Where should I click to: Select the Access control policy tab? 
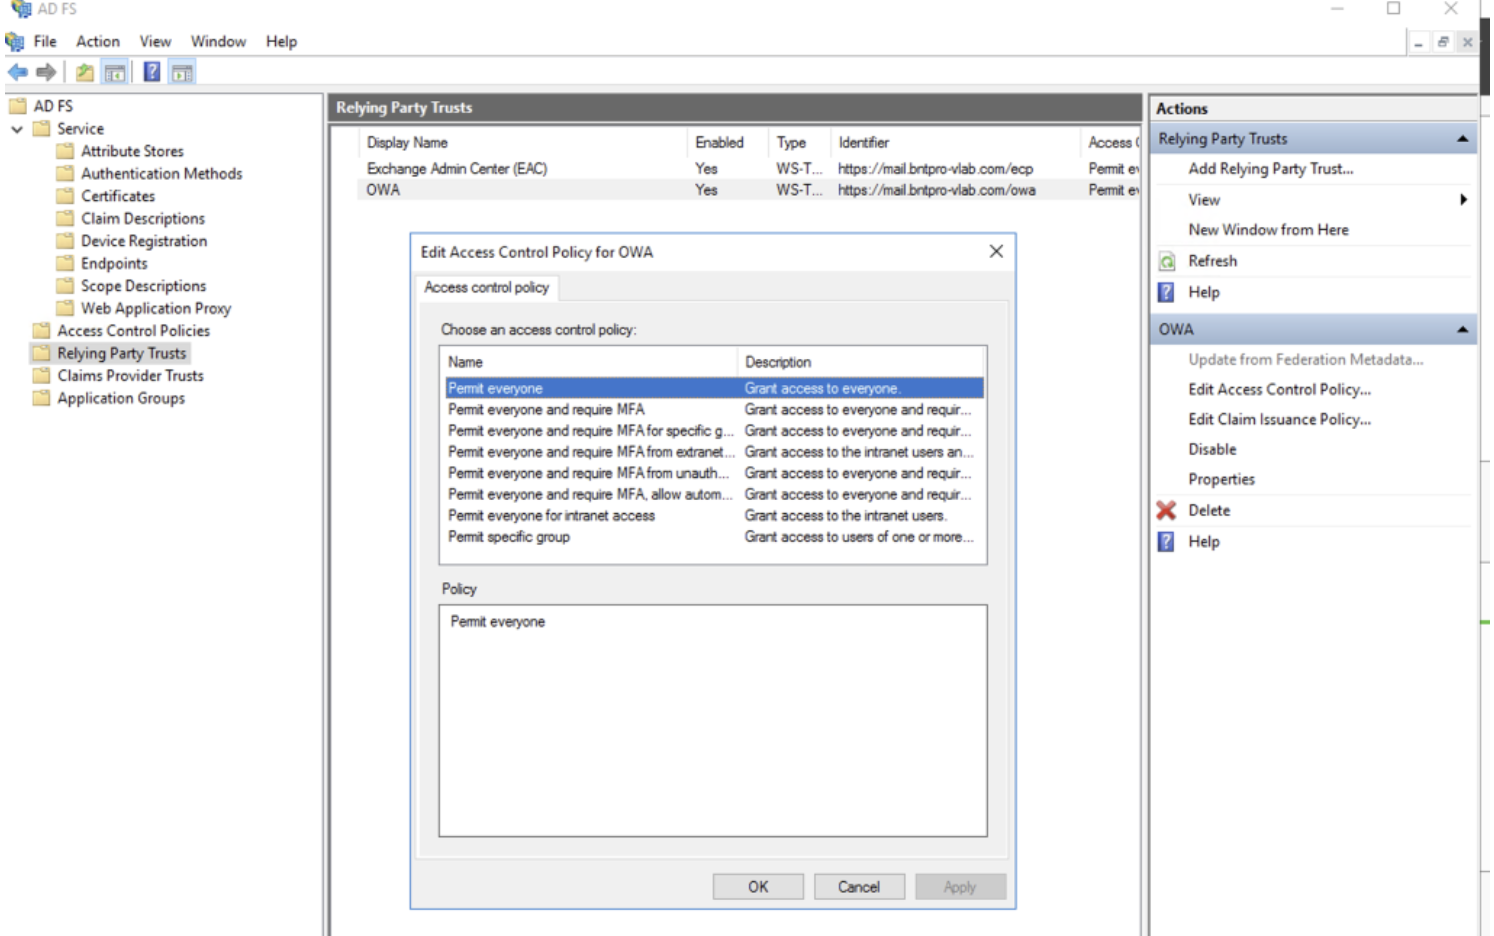point(487,288)
